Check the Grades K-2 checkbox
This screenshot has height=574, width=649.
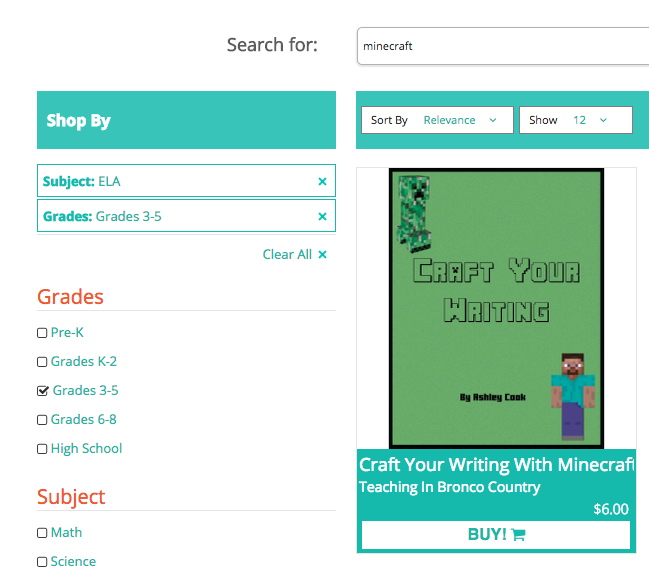point(42,362)
